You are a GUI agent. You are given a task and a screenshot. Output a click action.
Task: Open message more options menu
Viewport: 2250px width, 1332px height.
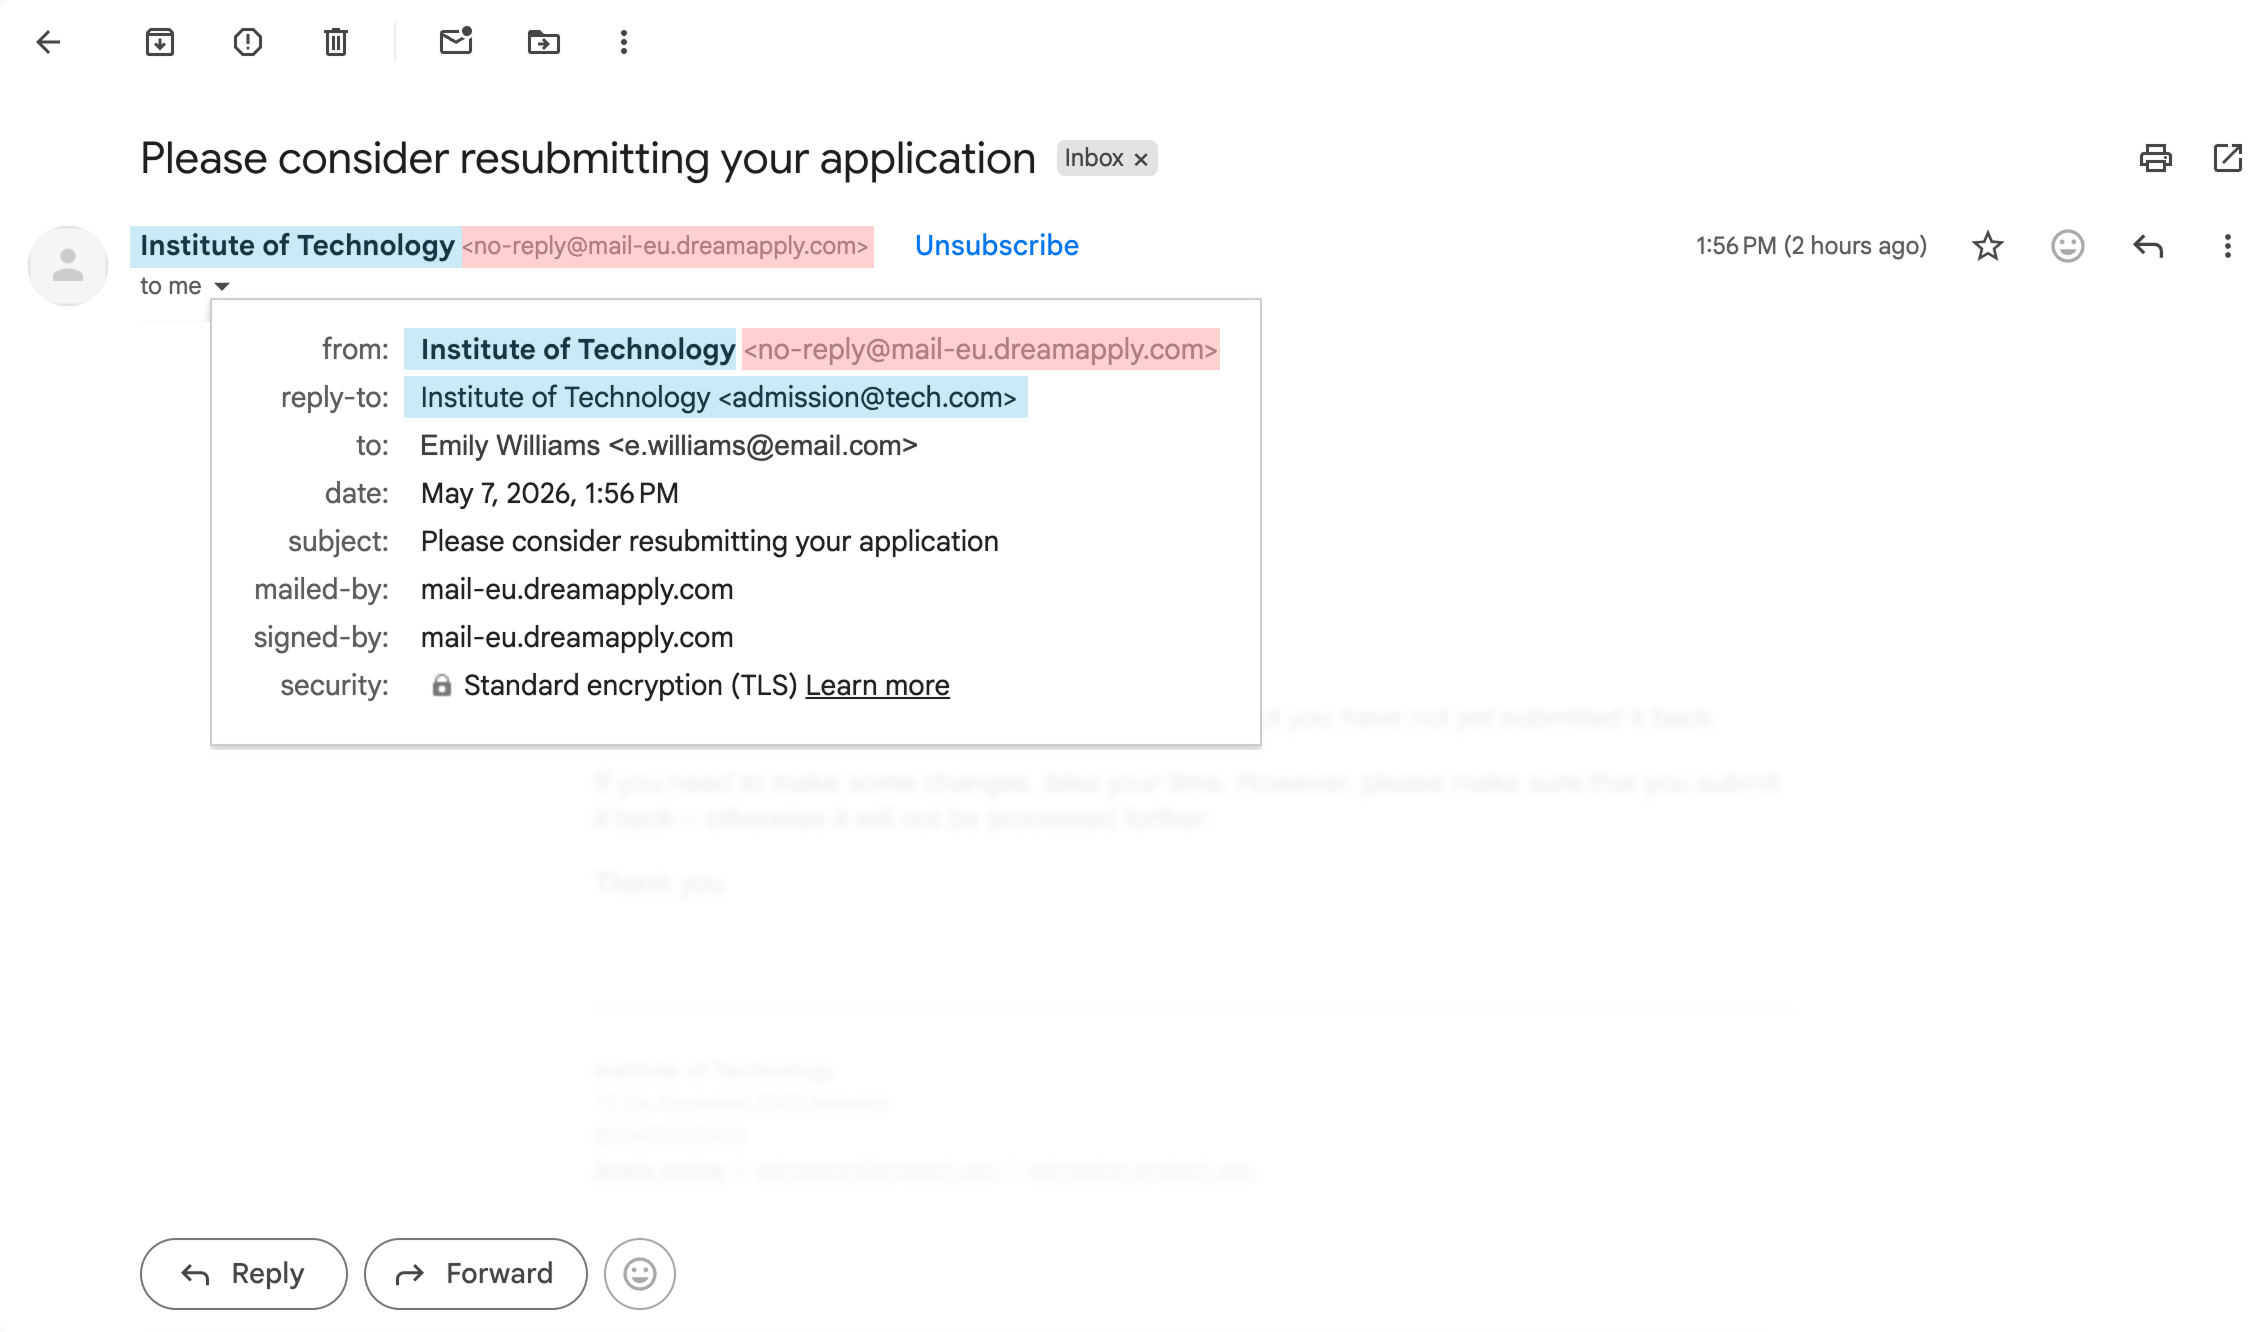click(2228, 246)
